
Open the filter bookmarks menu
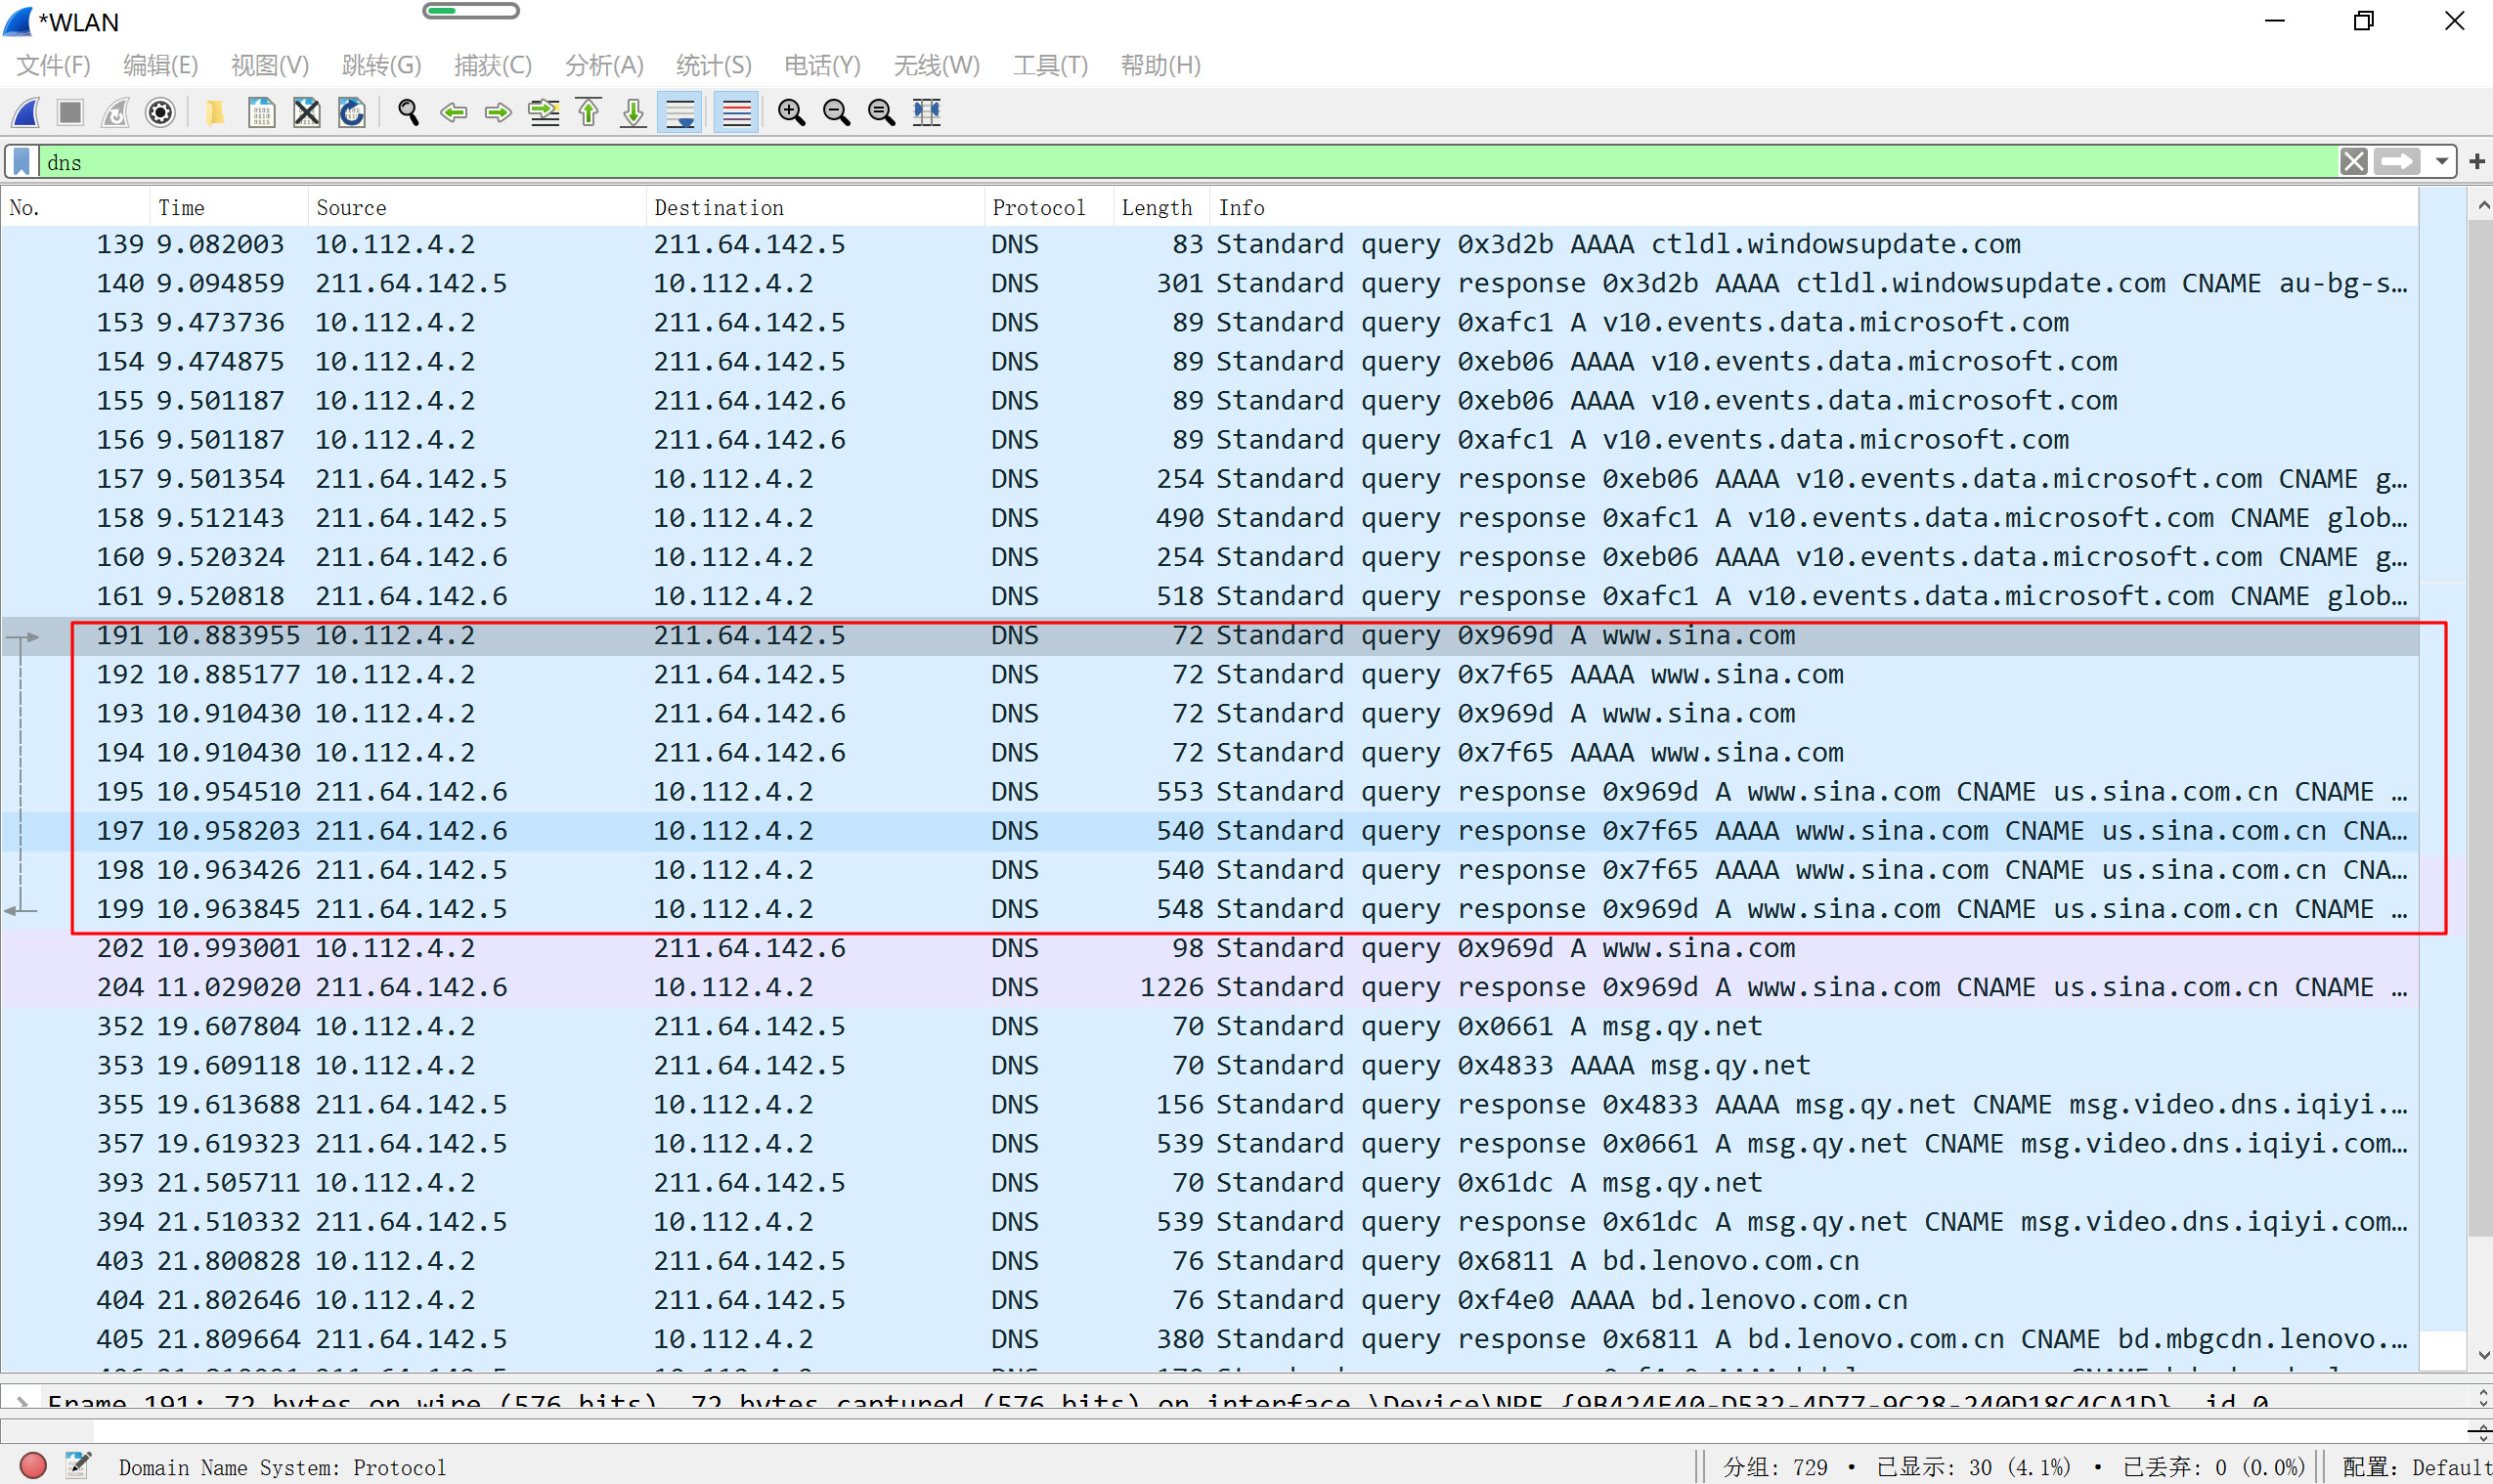click(x=20, y=162)
